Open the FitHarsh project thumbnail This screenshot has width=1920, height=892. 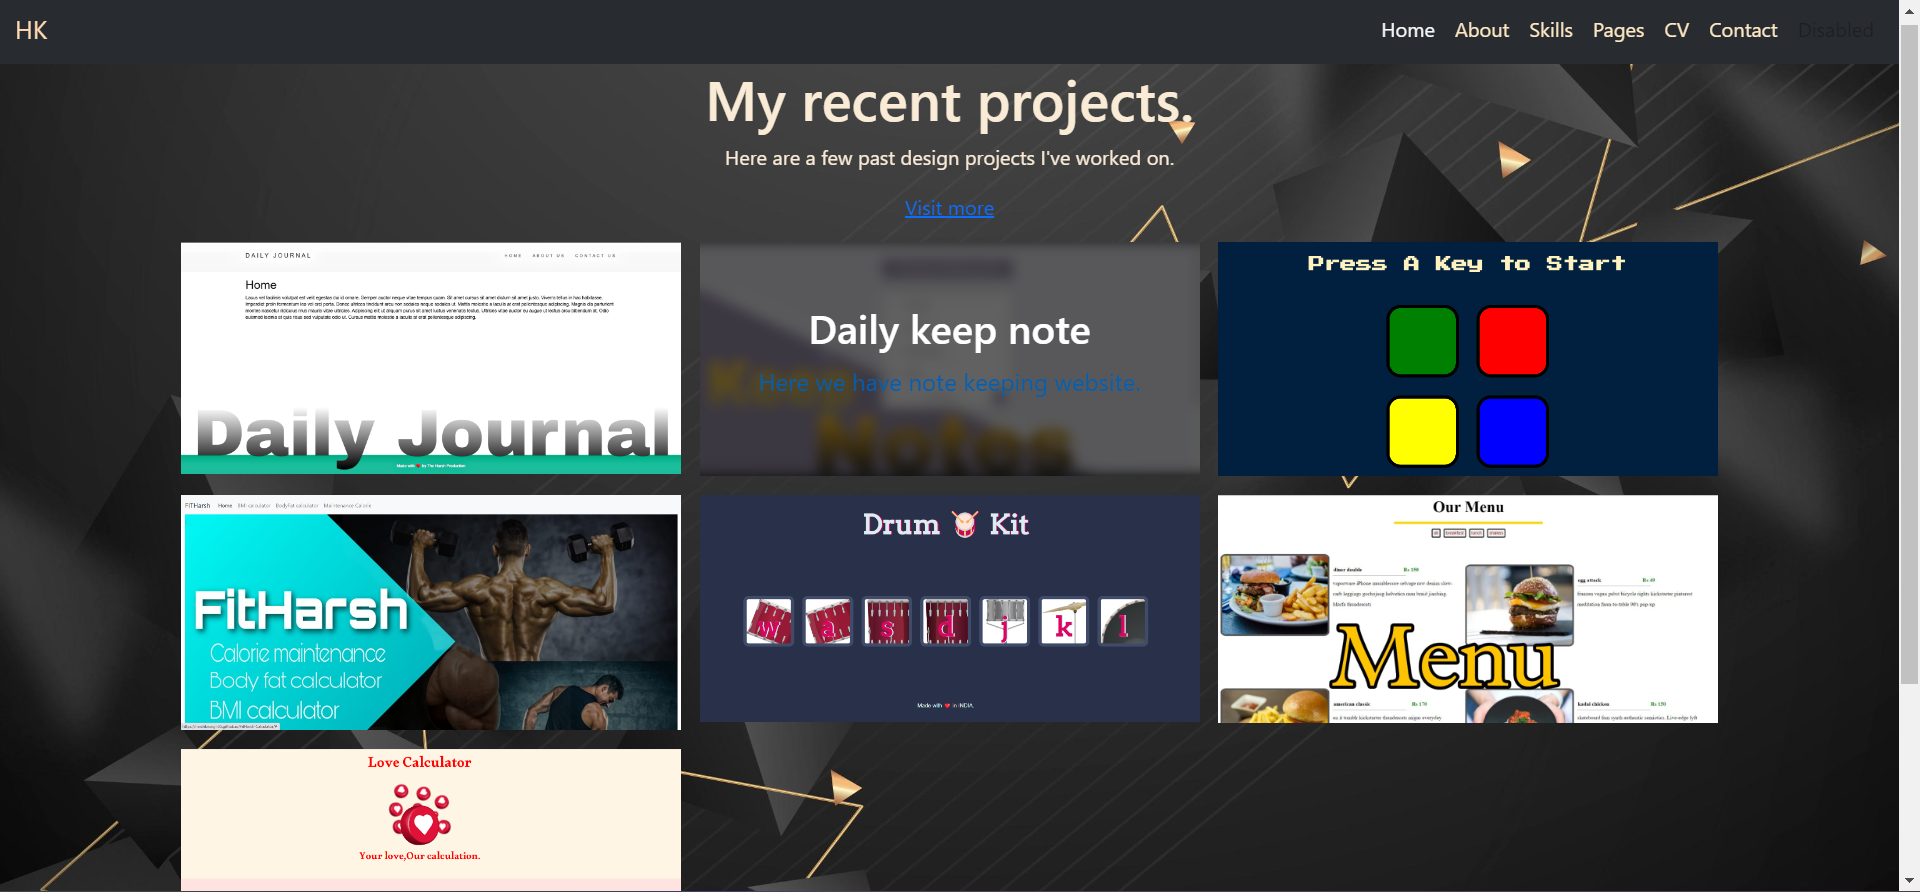pyautogui.click(x=431, y=612)
